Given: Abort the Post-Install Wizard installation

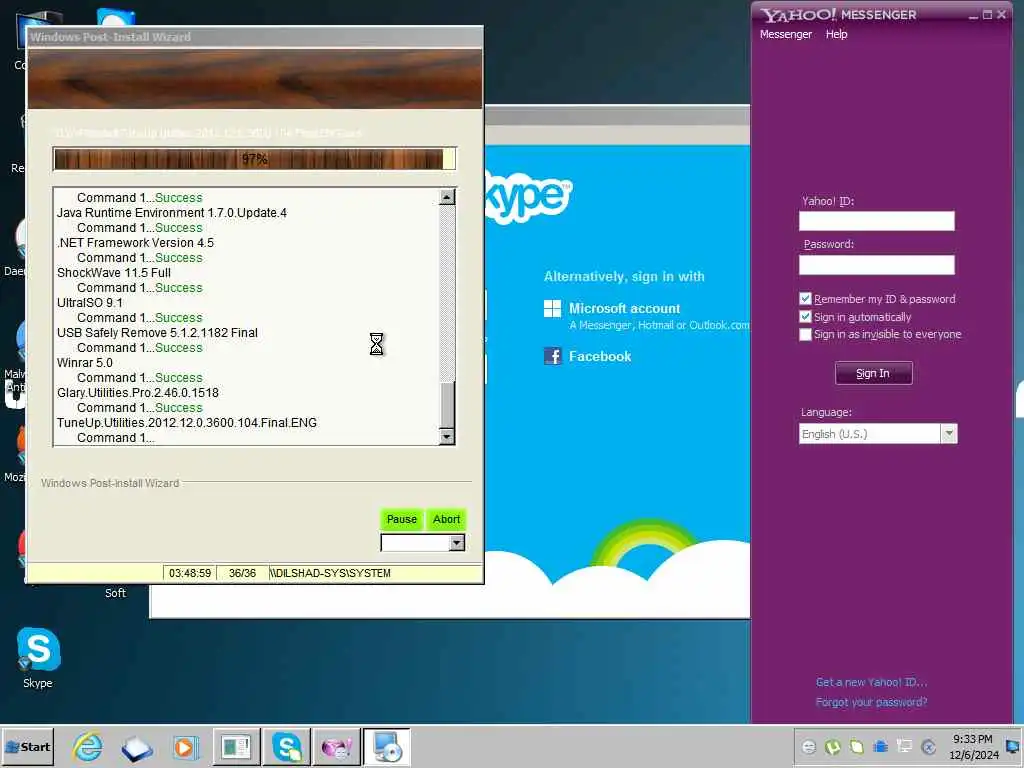Looking at the screenshot, I should point(447,519).
